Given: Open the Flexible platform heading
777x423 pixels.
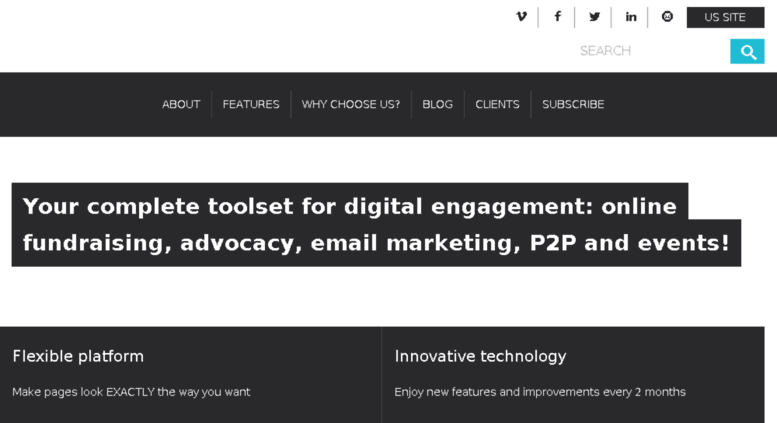Looking at the screenshot, I should coord(78,356).
